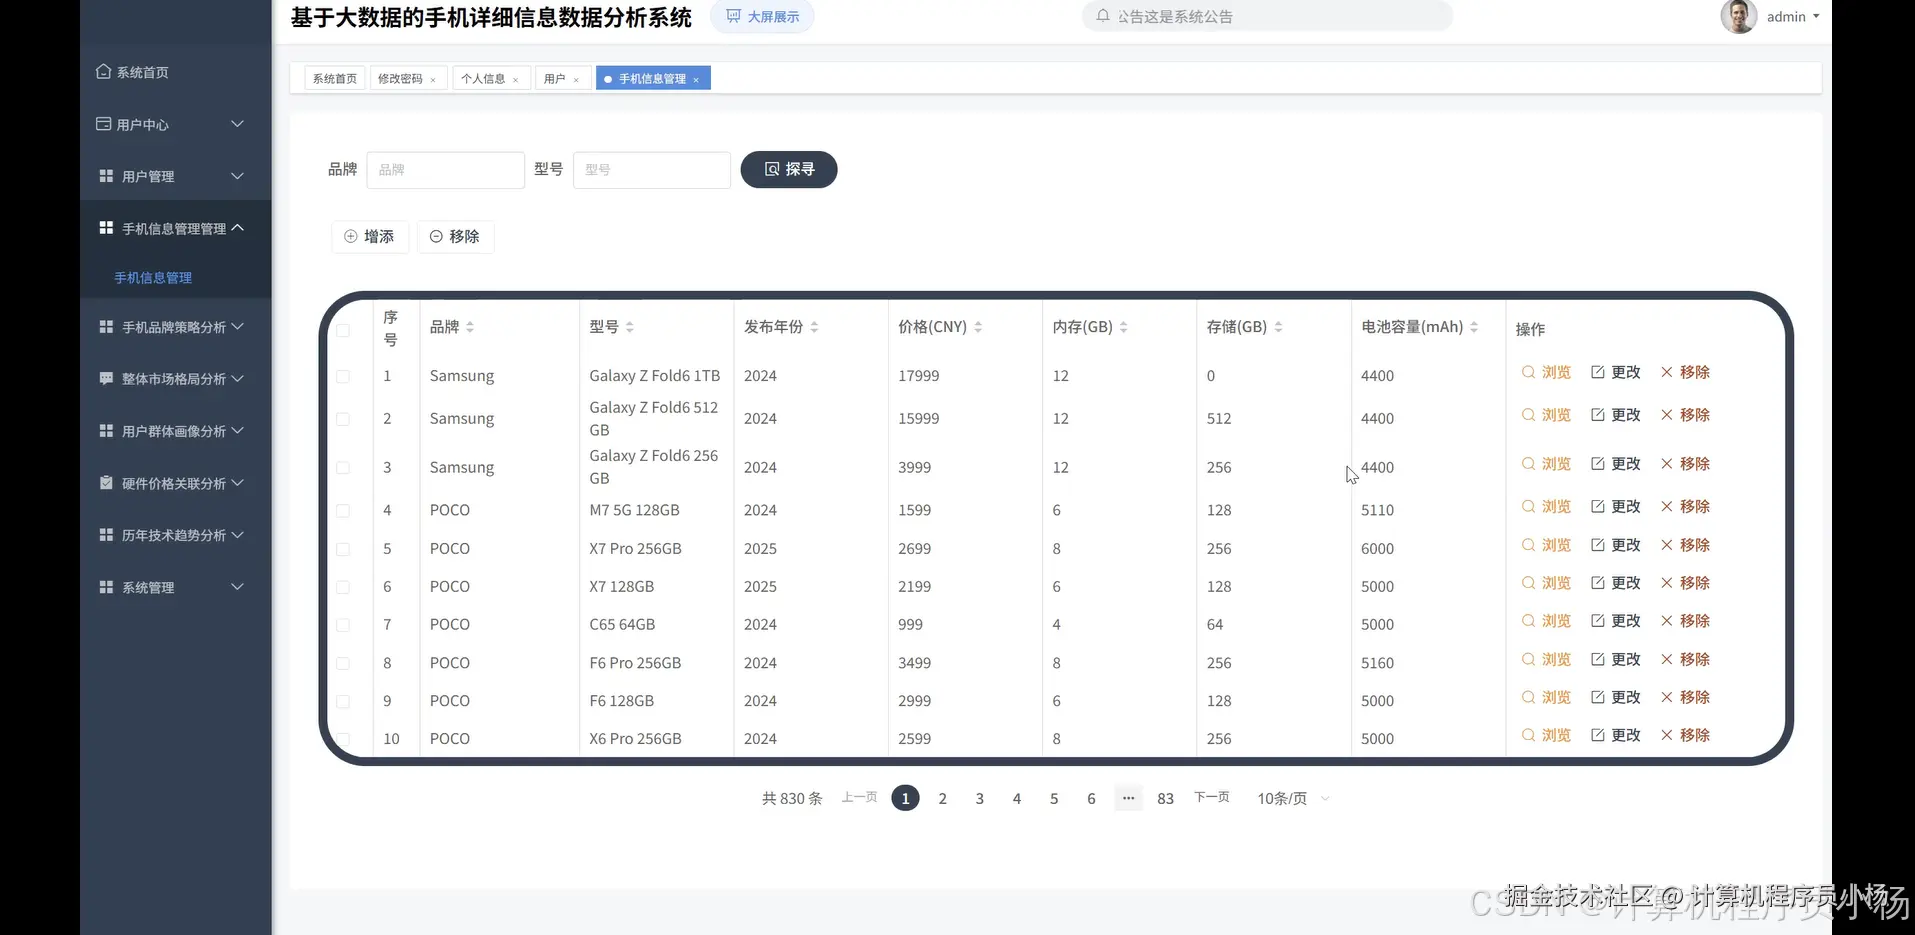Sort by 发布年份 column arrows
Screen dimensions: 1915x935
coord(814,327)
